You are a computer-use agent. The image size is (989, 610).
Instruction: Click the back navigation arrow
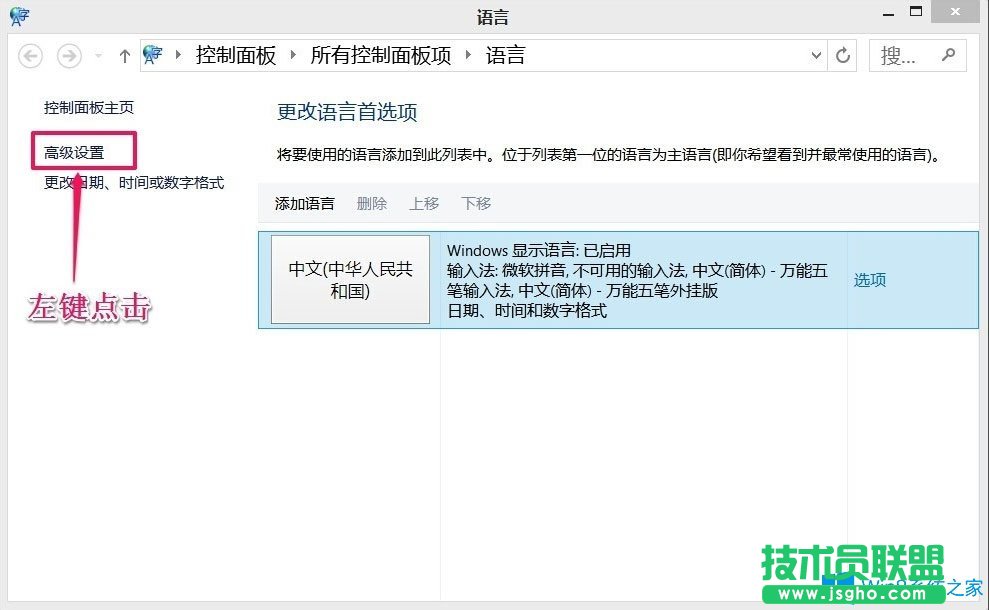pyautogui.click(x=30, y=56)
